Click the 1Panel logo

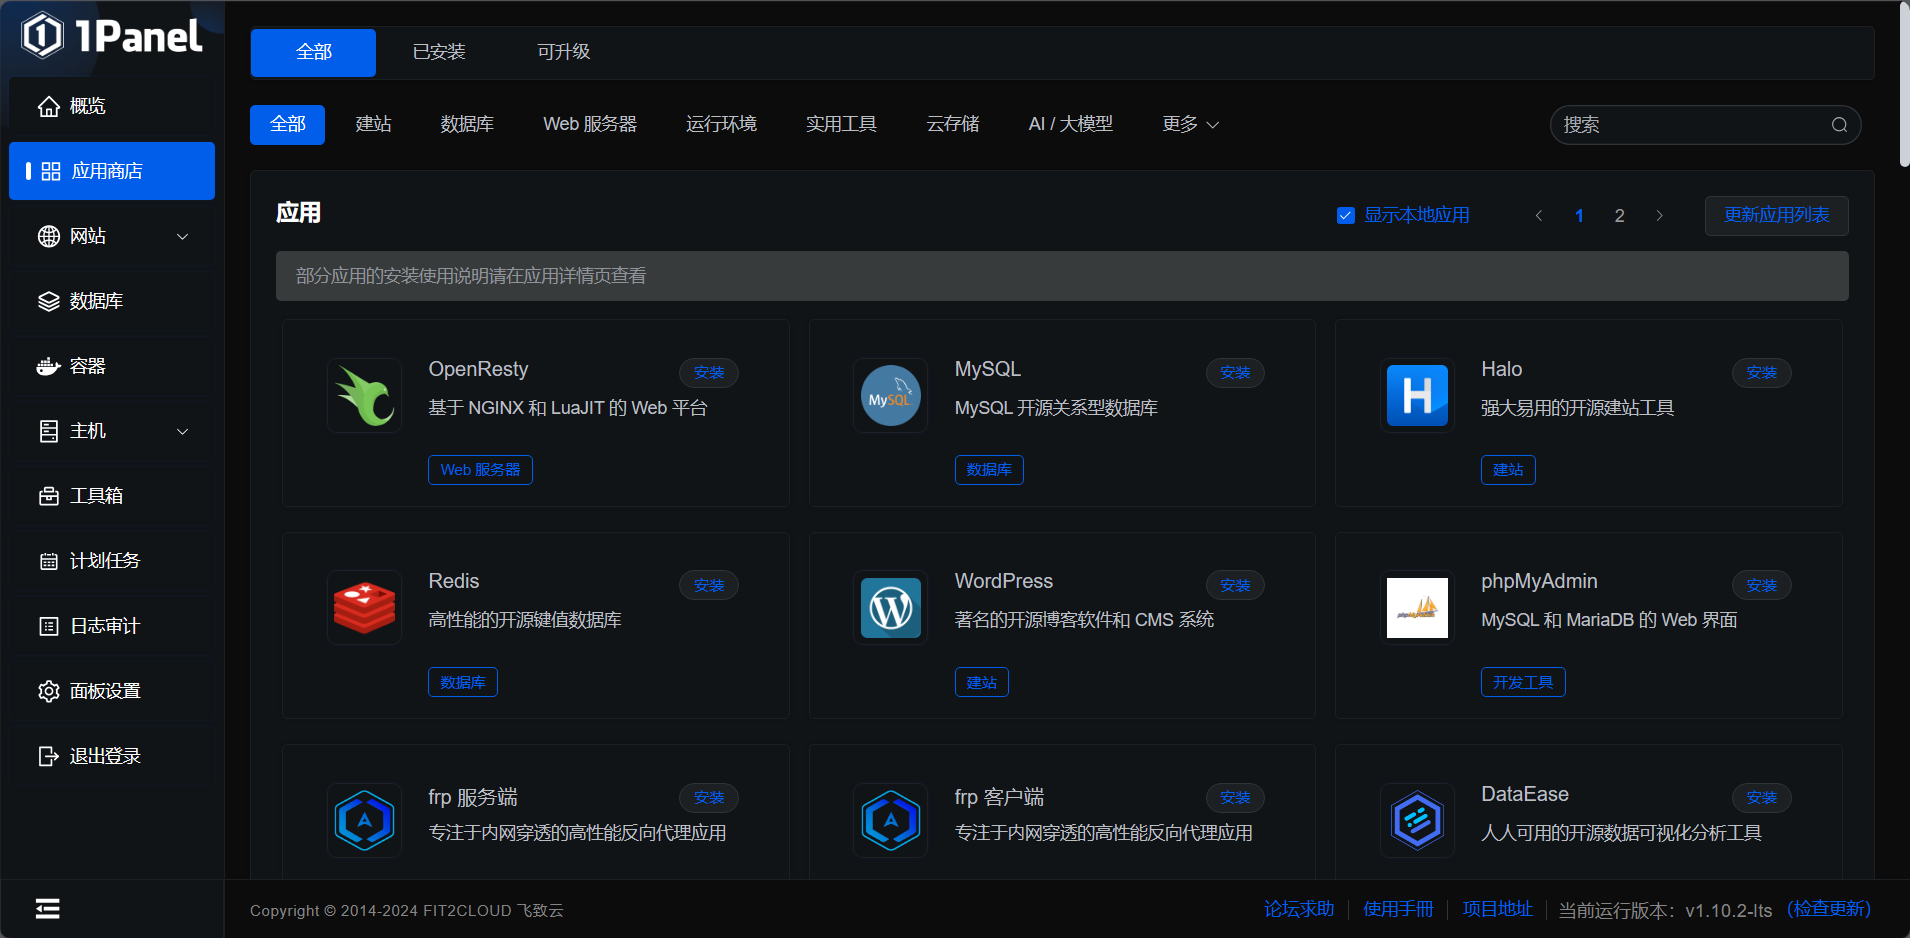click(112, 35)
